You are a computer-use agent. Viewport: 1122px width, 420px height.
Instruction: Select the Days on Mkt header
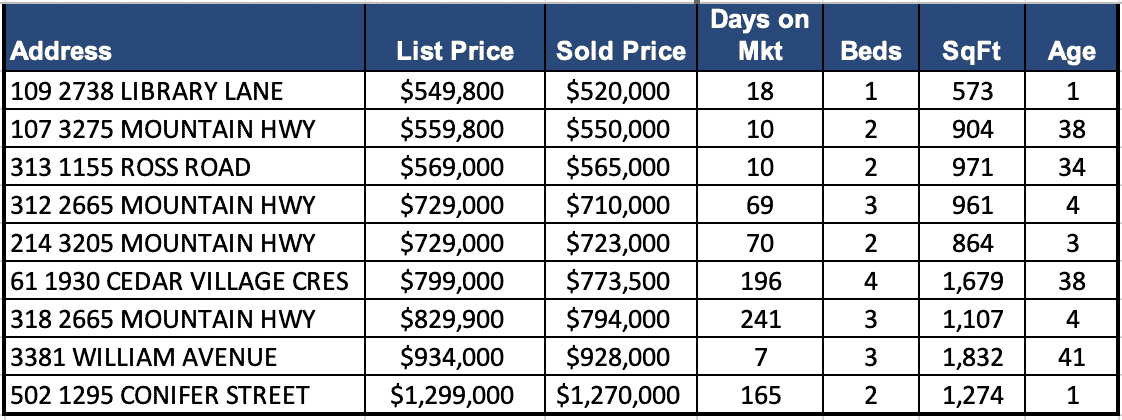(760, 35)
